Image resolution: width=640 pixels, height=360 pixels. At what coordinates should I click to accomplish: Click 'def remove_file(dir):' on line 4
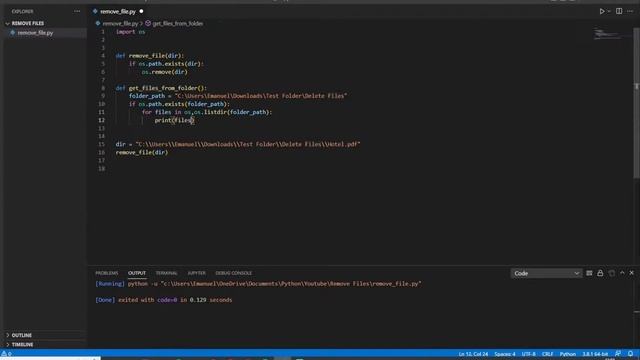(x=150, y=56)
